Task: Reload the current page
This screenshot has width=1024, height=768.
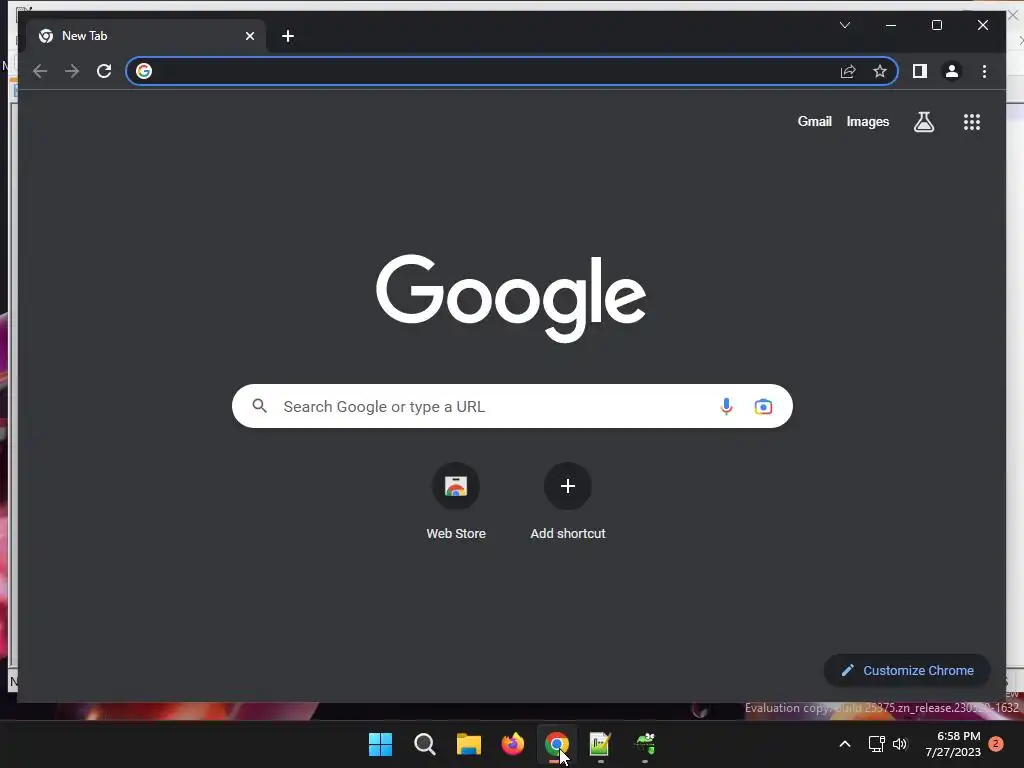Action: tap(104, 71)
